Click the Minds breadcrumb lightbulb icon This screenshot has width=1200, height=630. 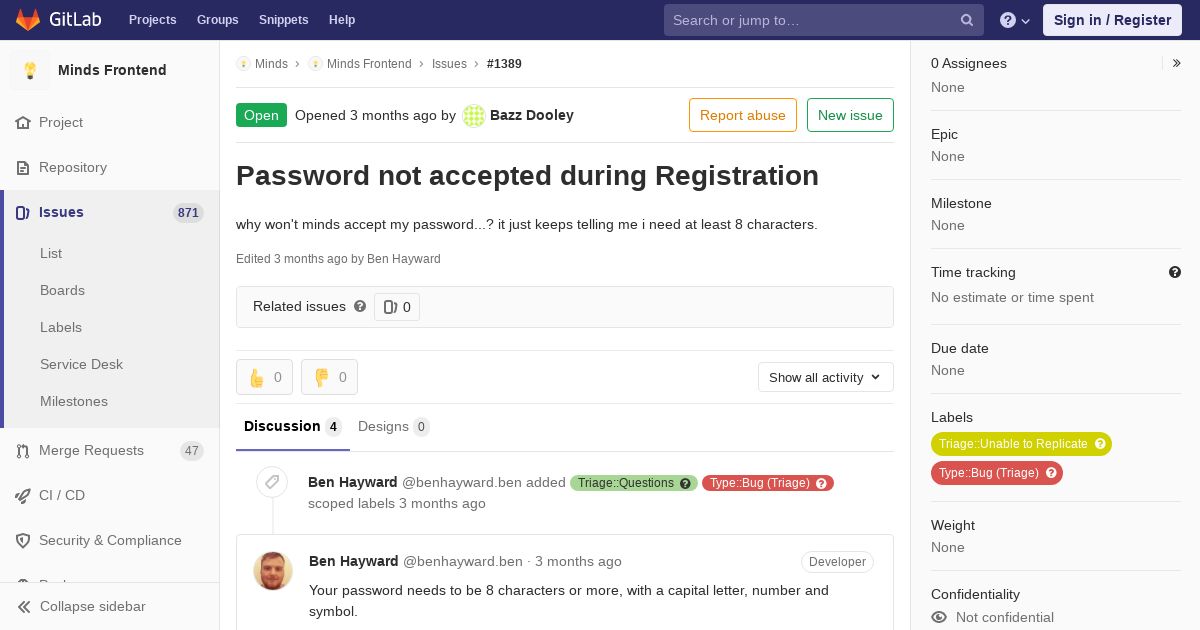243,63
